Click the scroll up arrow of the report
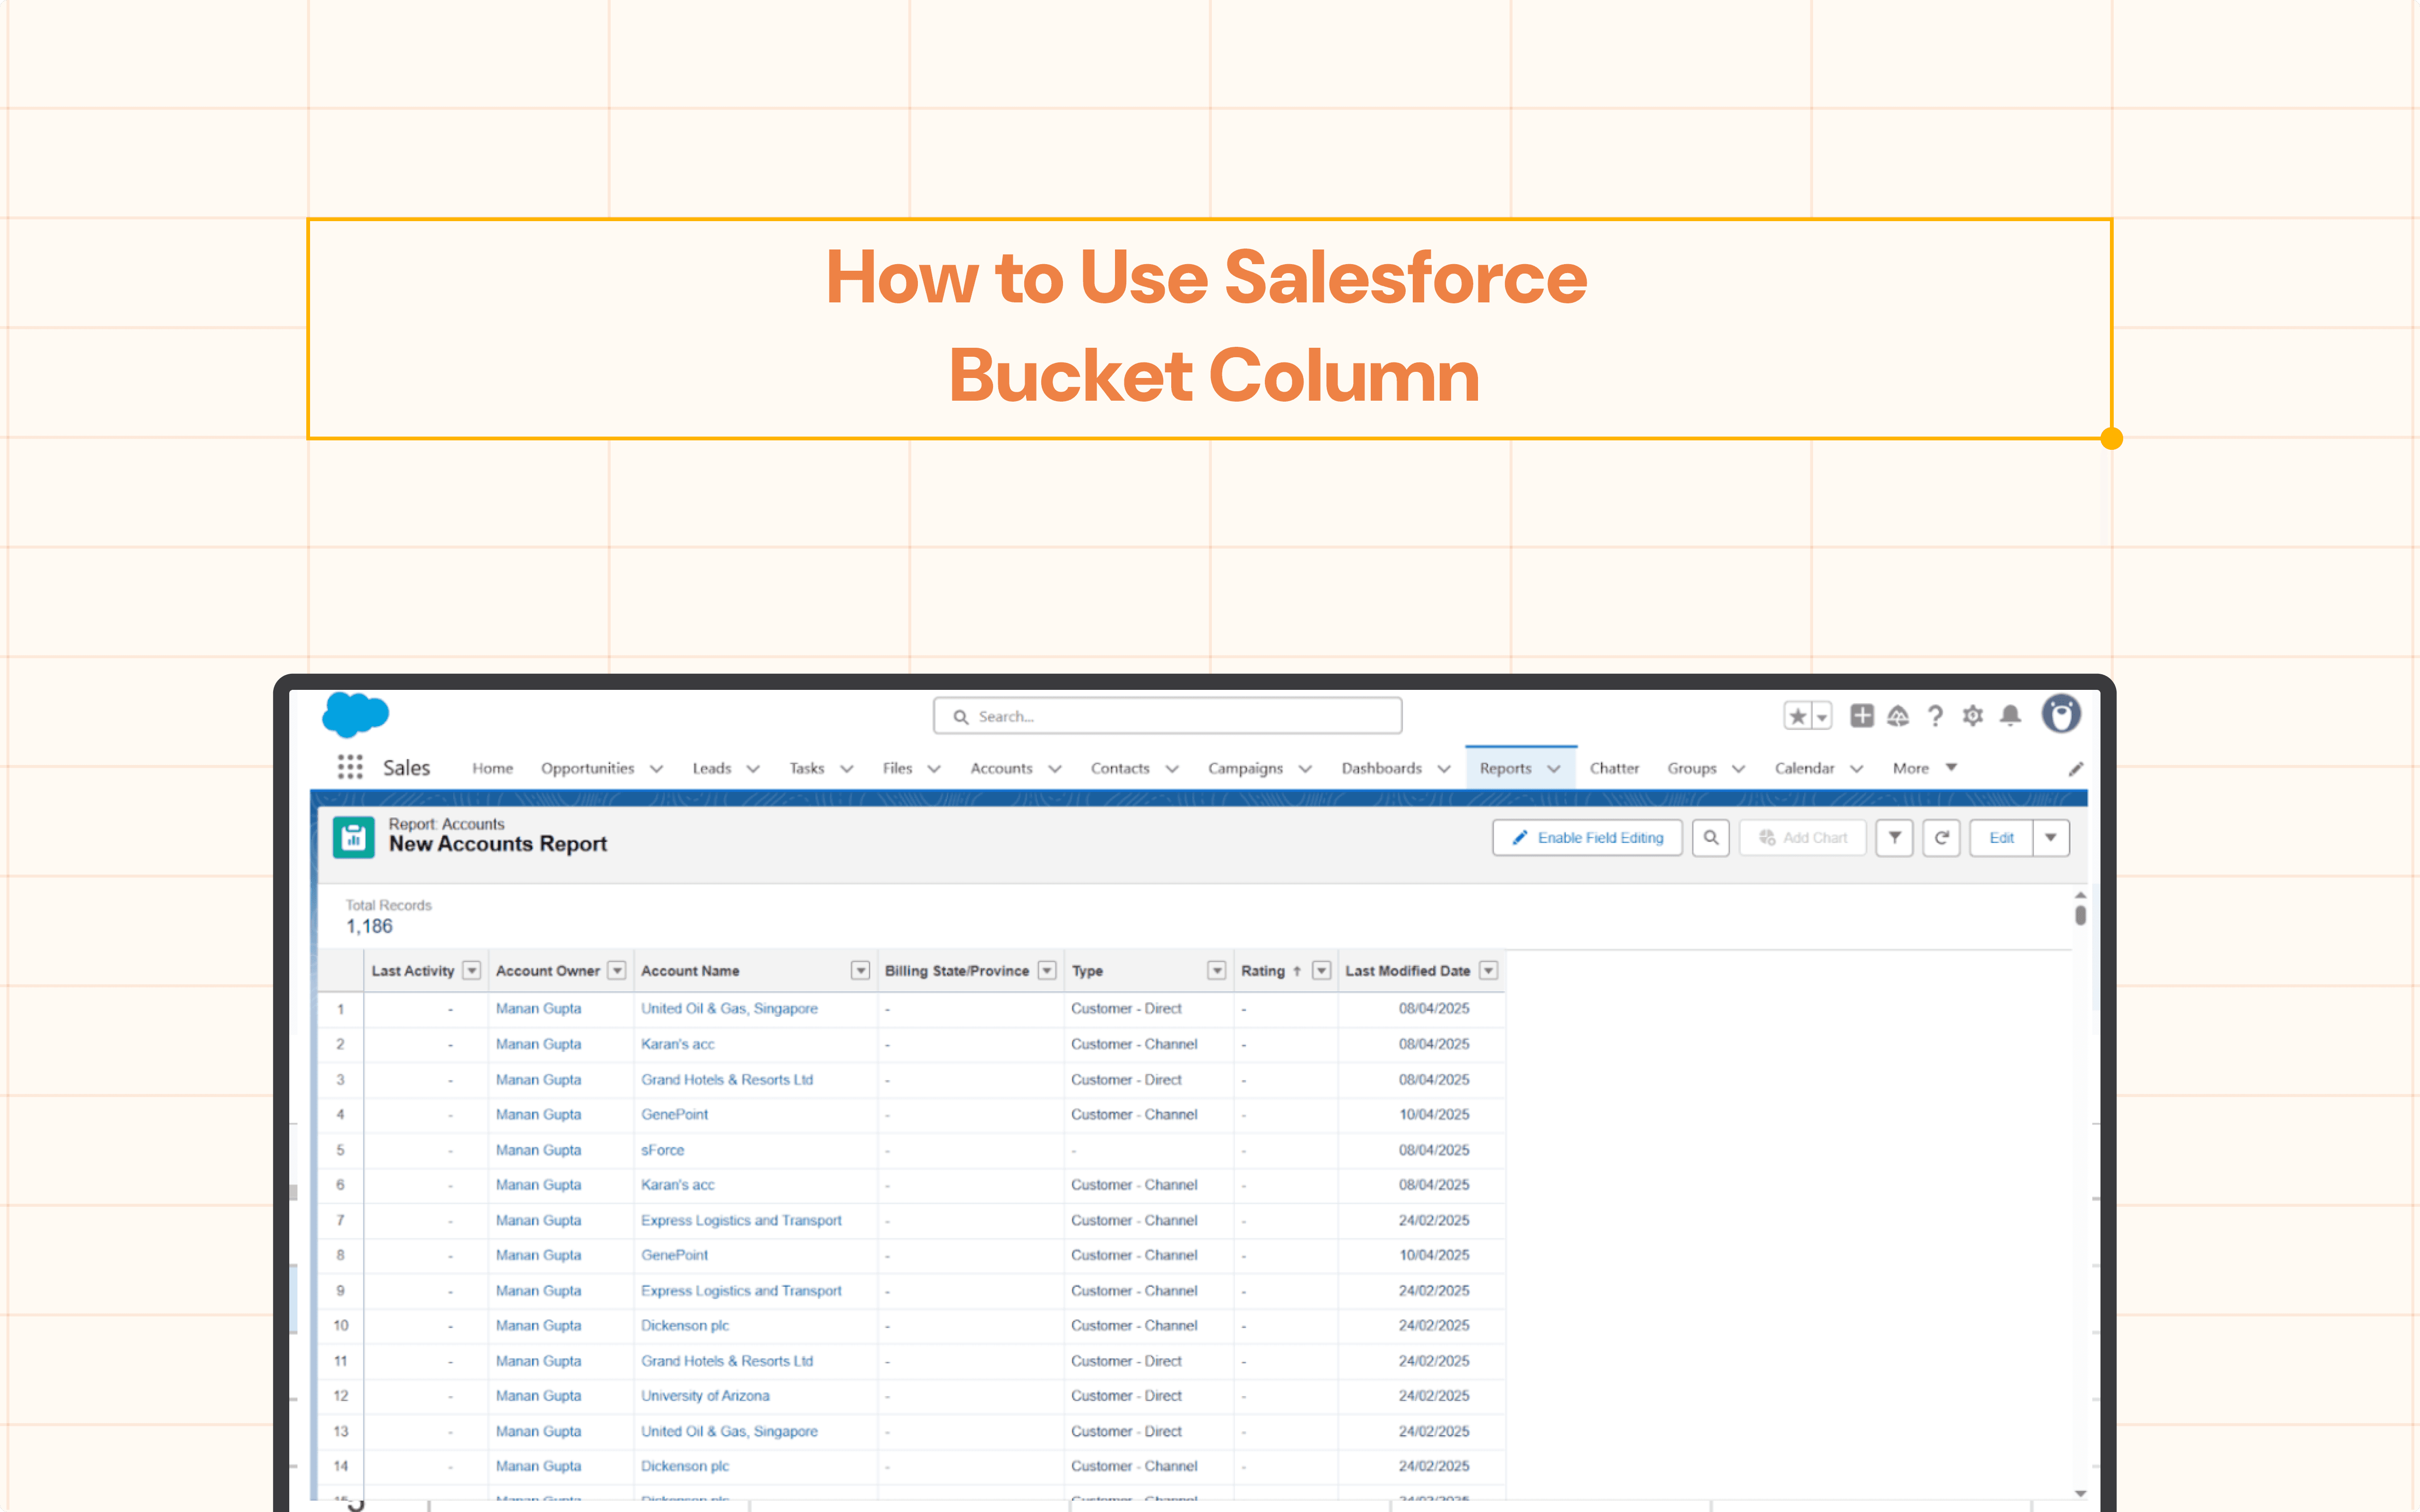2420x1512 pixels. (x=2080, y=895)
